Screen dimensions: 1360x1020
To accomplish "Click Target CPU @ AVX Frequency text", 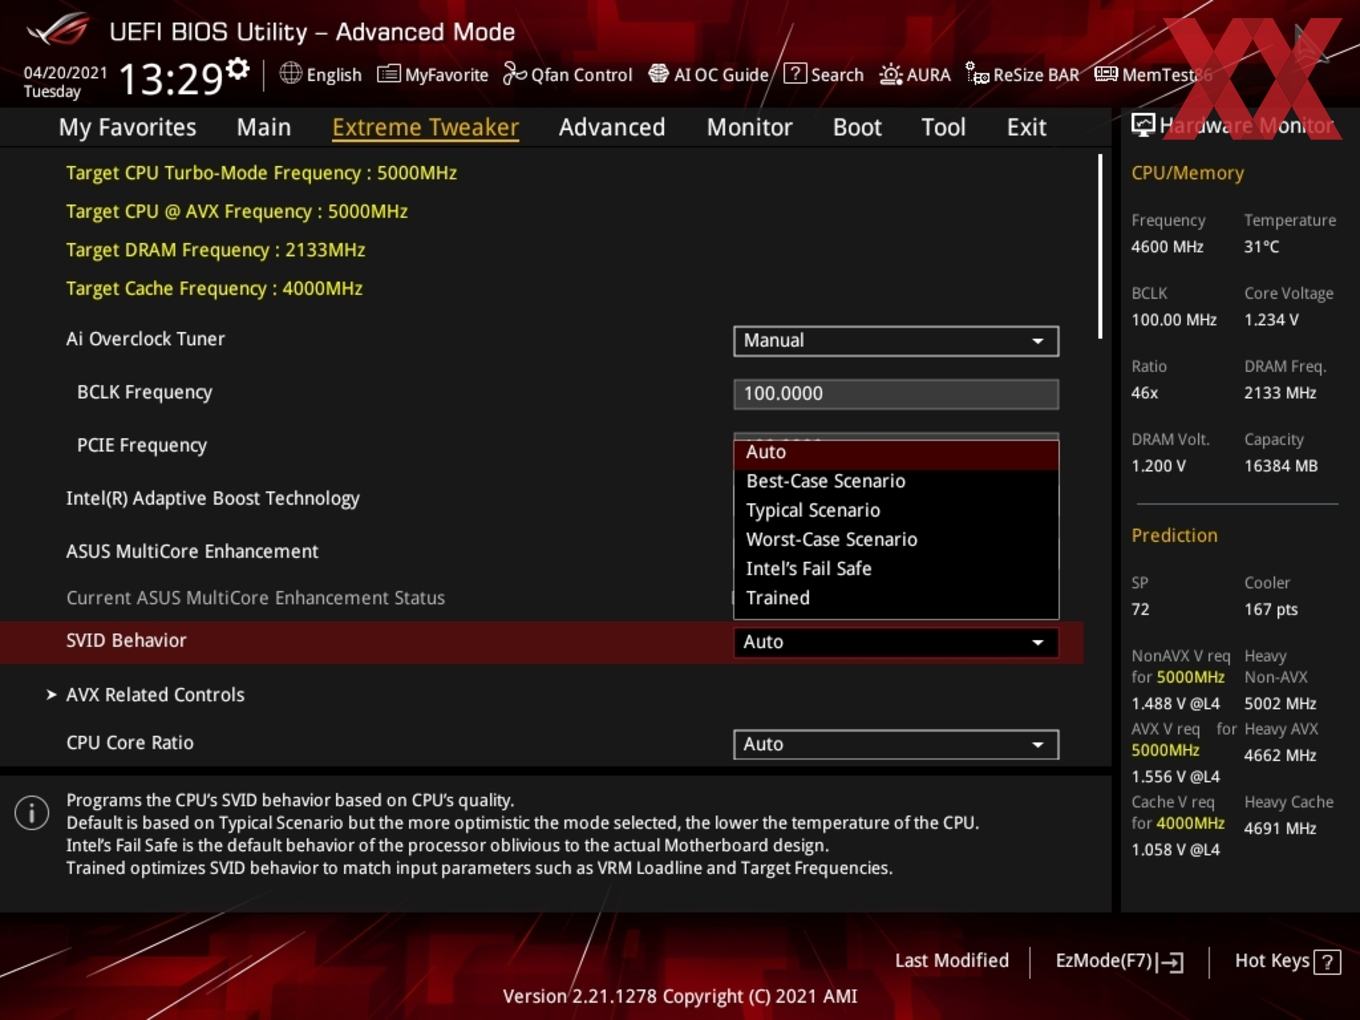I will coord(237,211).
